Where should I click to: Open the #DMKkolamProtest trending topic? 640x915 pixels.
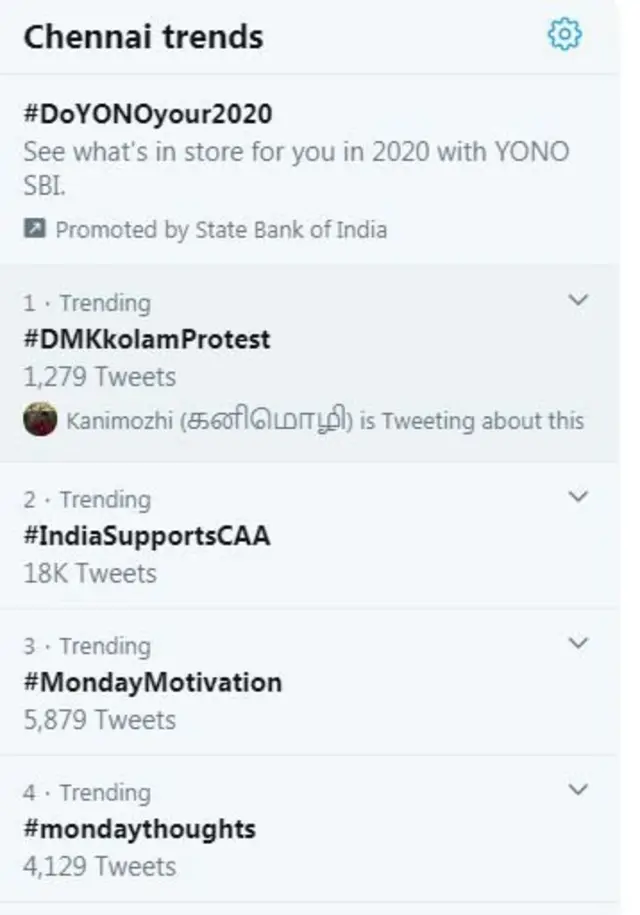[x=147, y=340]
